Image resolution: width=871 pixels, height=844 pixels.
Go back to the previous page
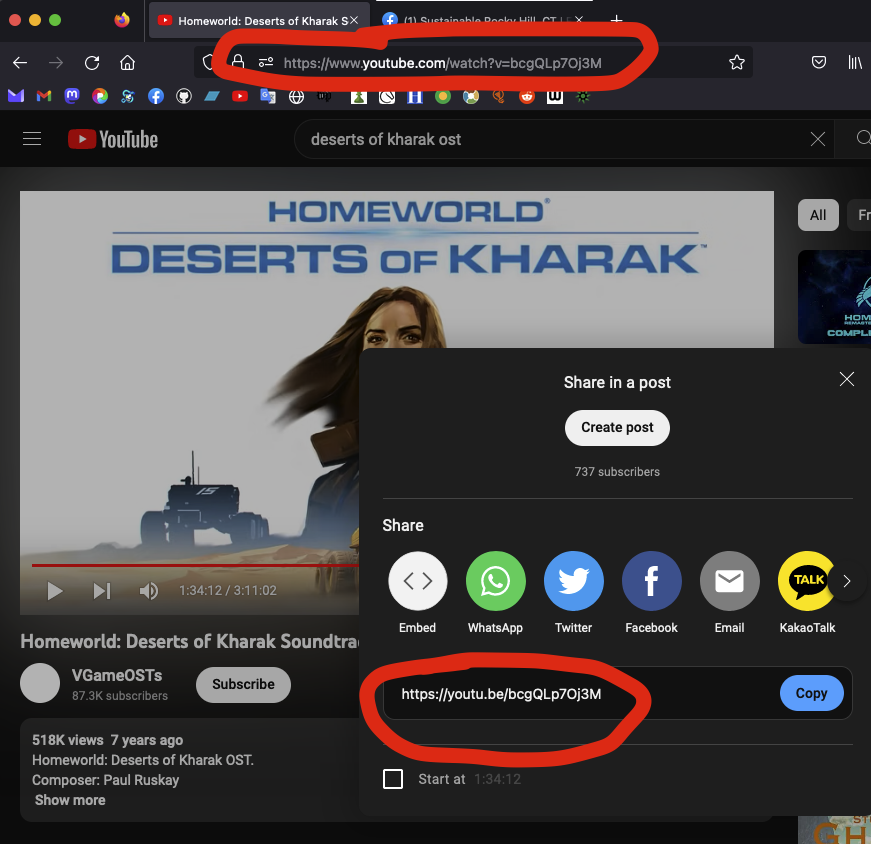[20, 63]
